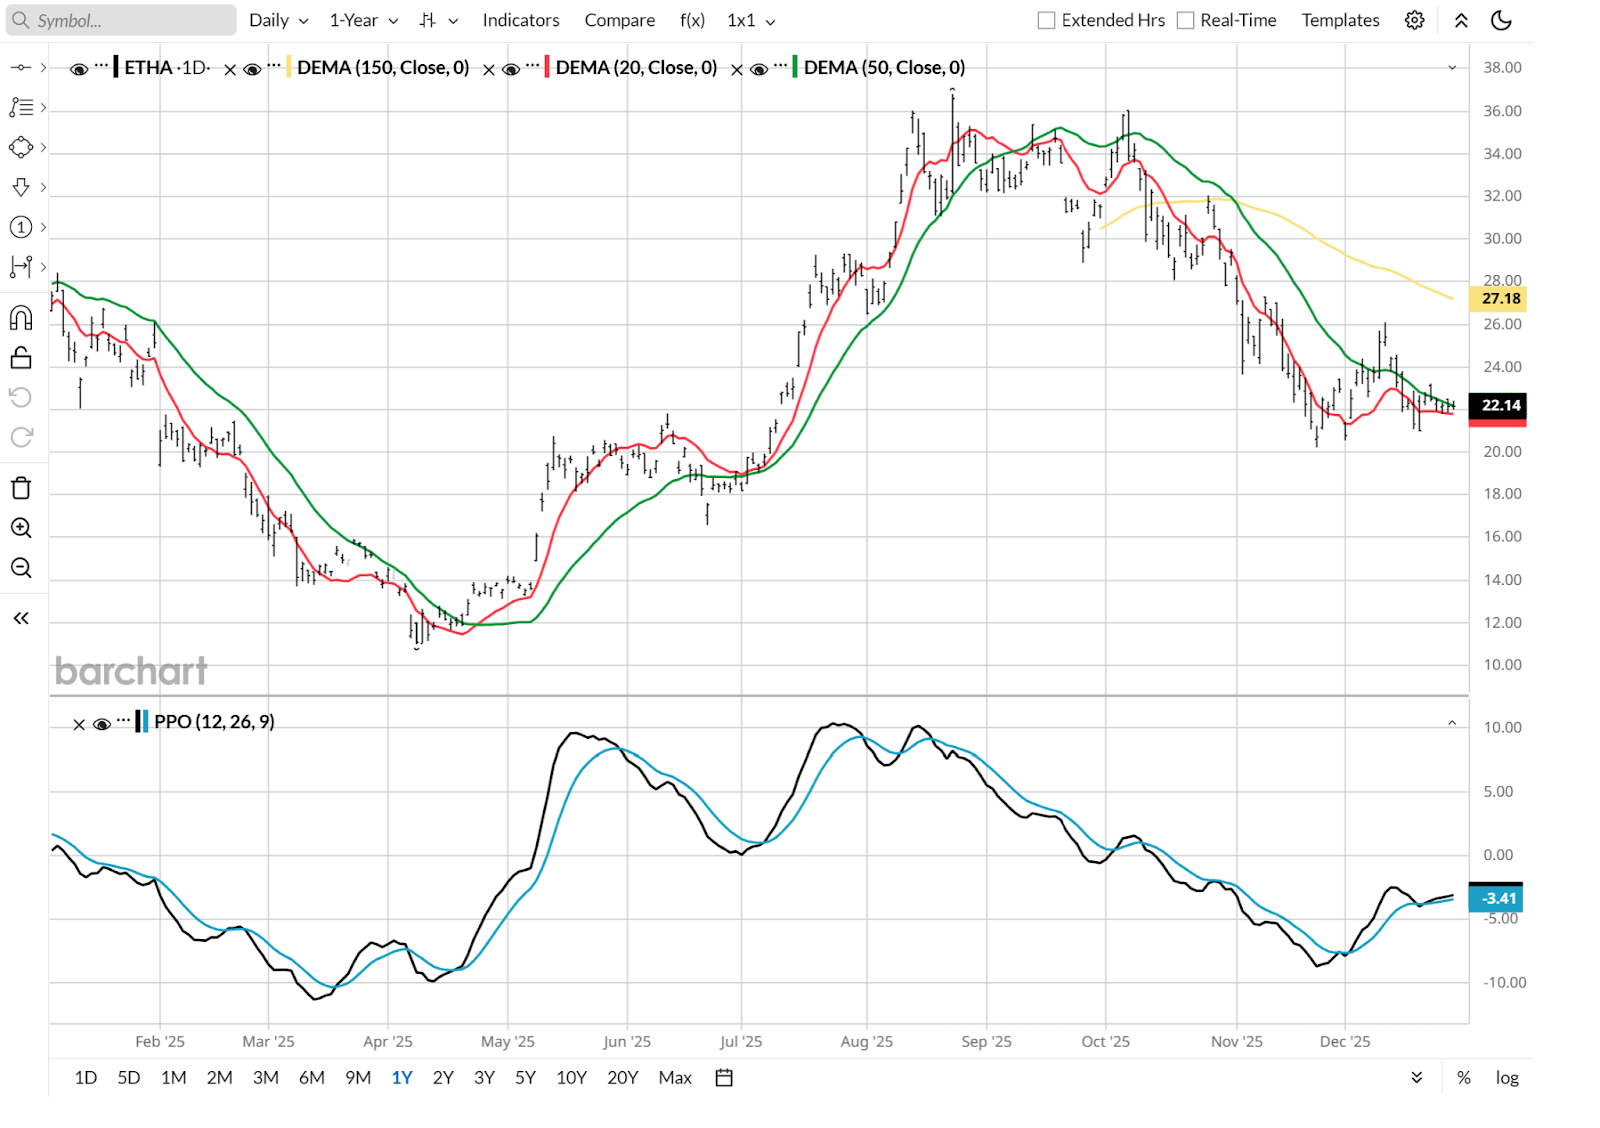Switch to the Max range

point(675,1077)
